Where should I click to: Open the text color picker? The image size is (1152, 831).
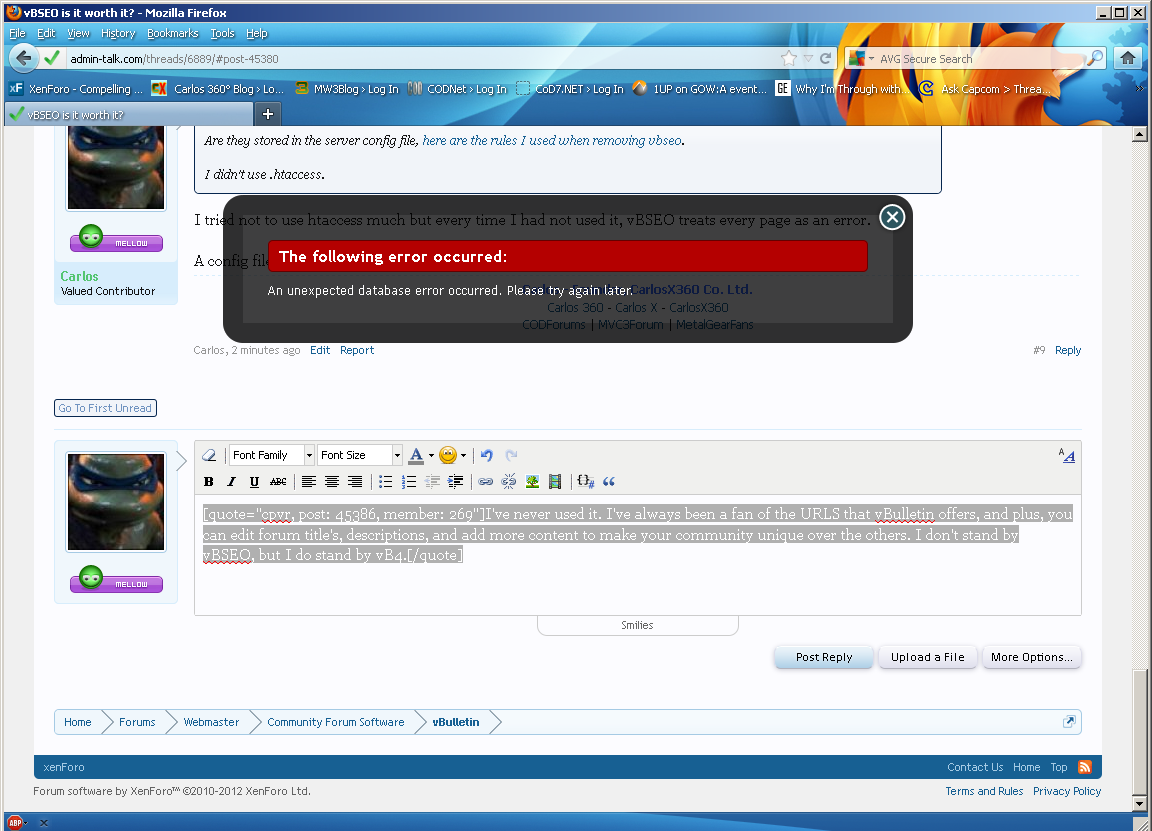point(416,456)
